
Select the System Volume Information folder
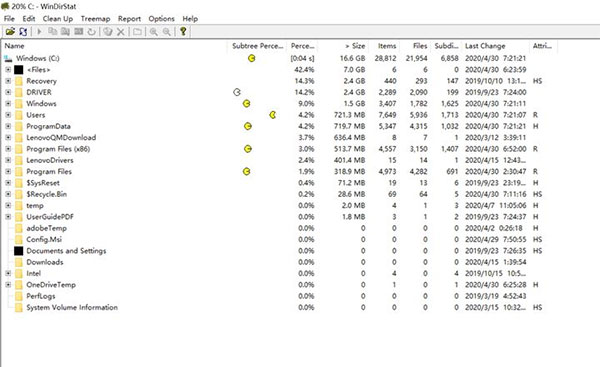tap(72, 307)
